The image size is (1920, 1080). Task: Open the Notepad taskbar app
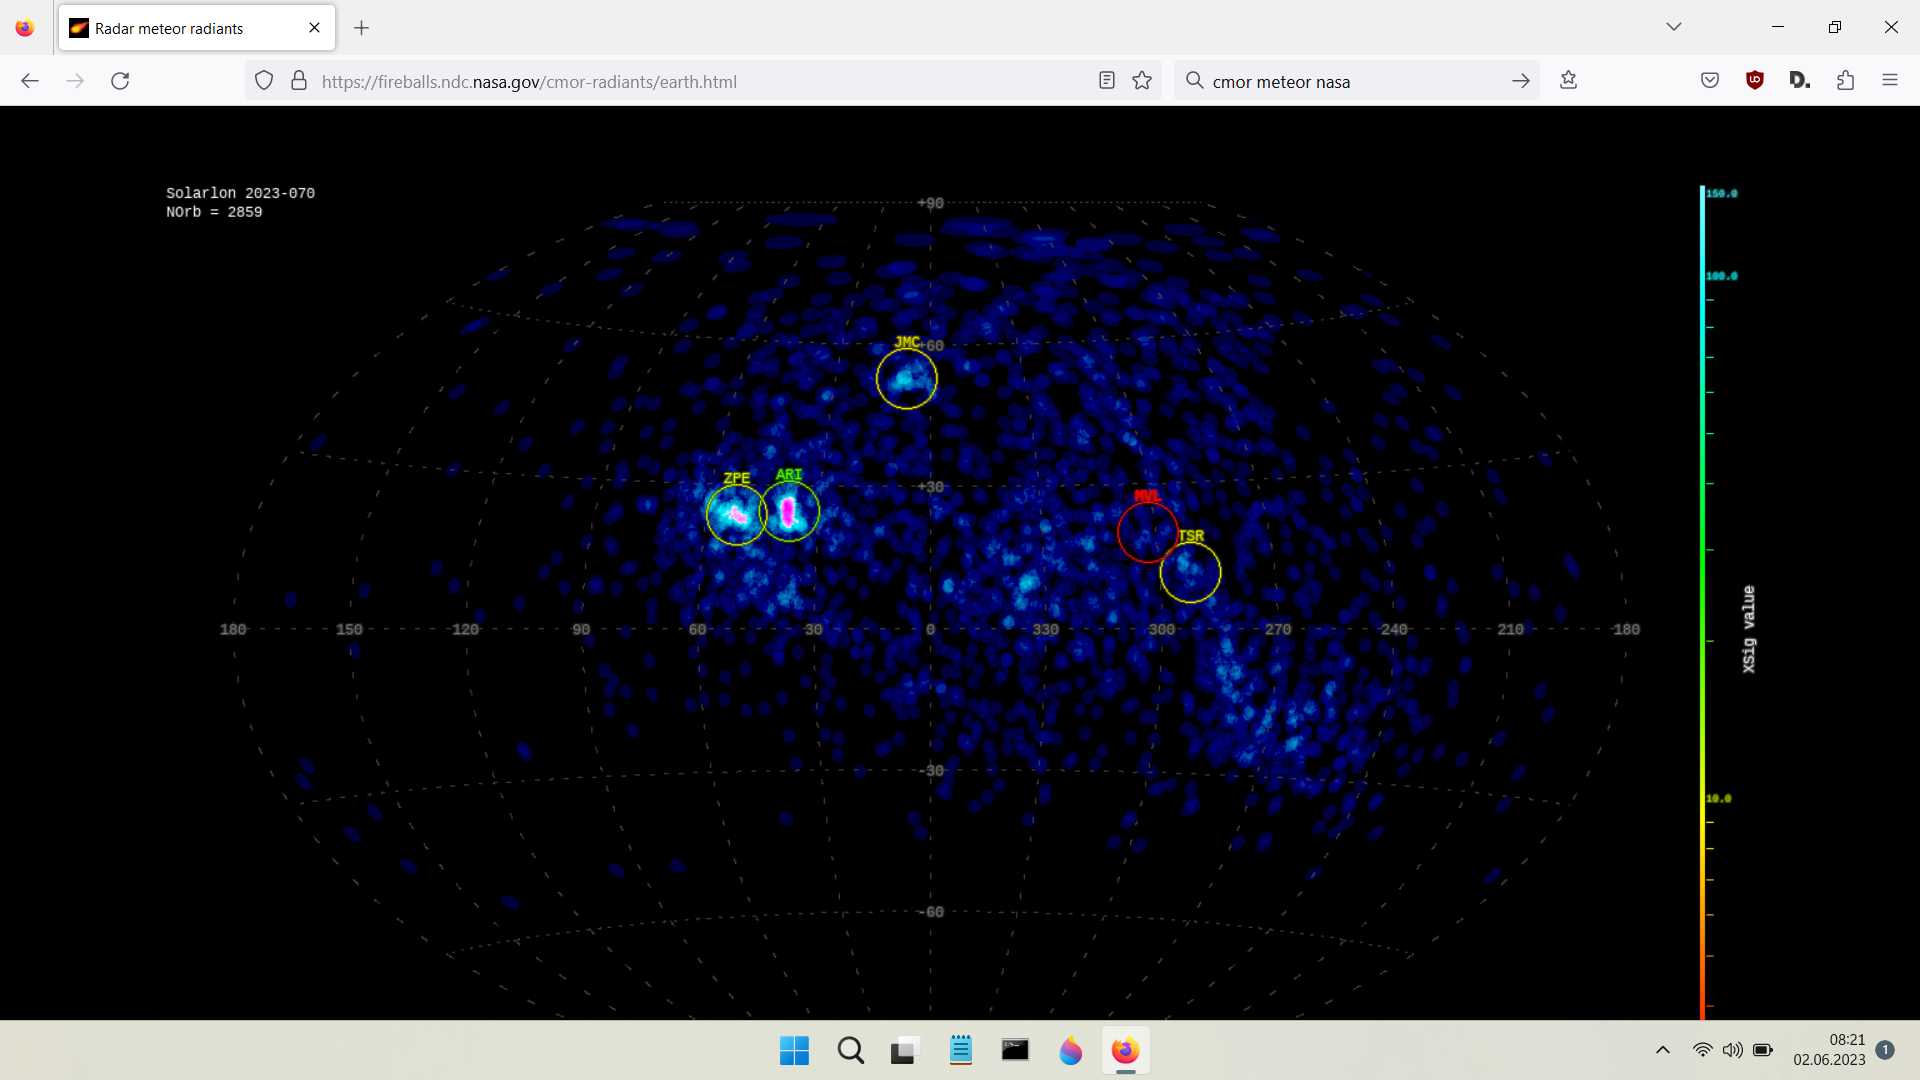click(x=961, y=1051)
